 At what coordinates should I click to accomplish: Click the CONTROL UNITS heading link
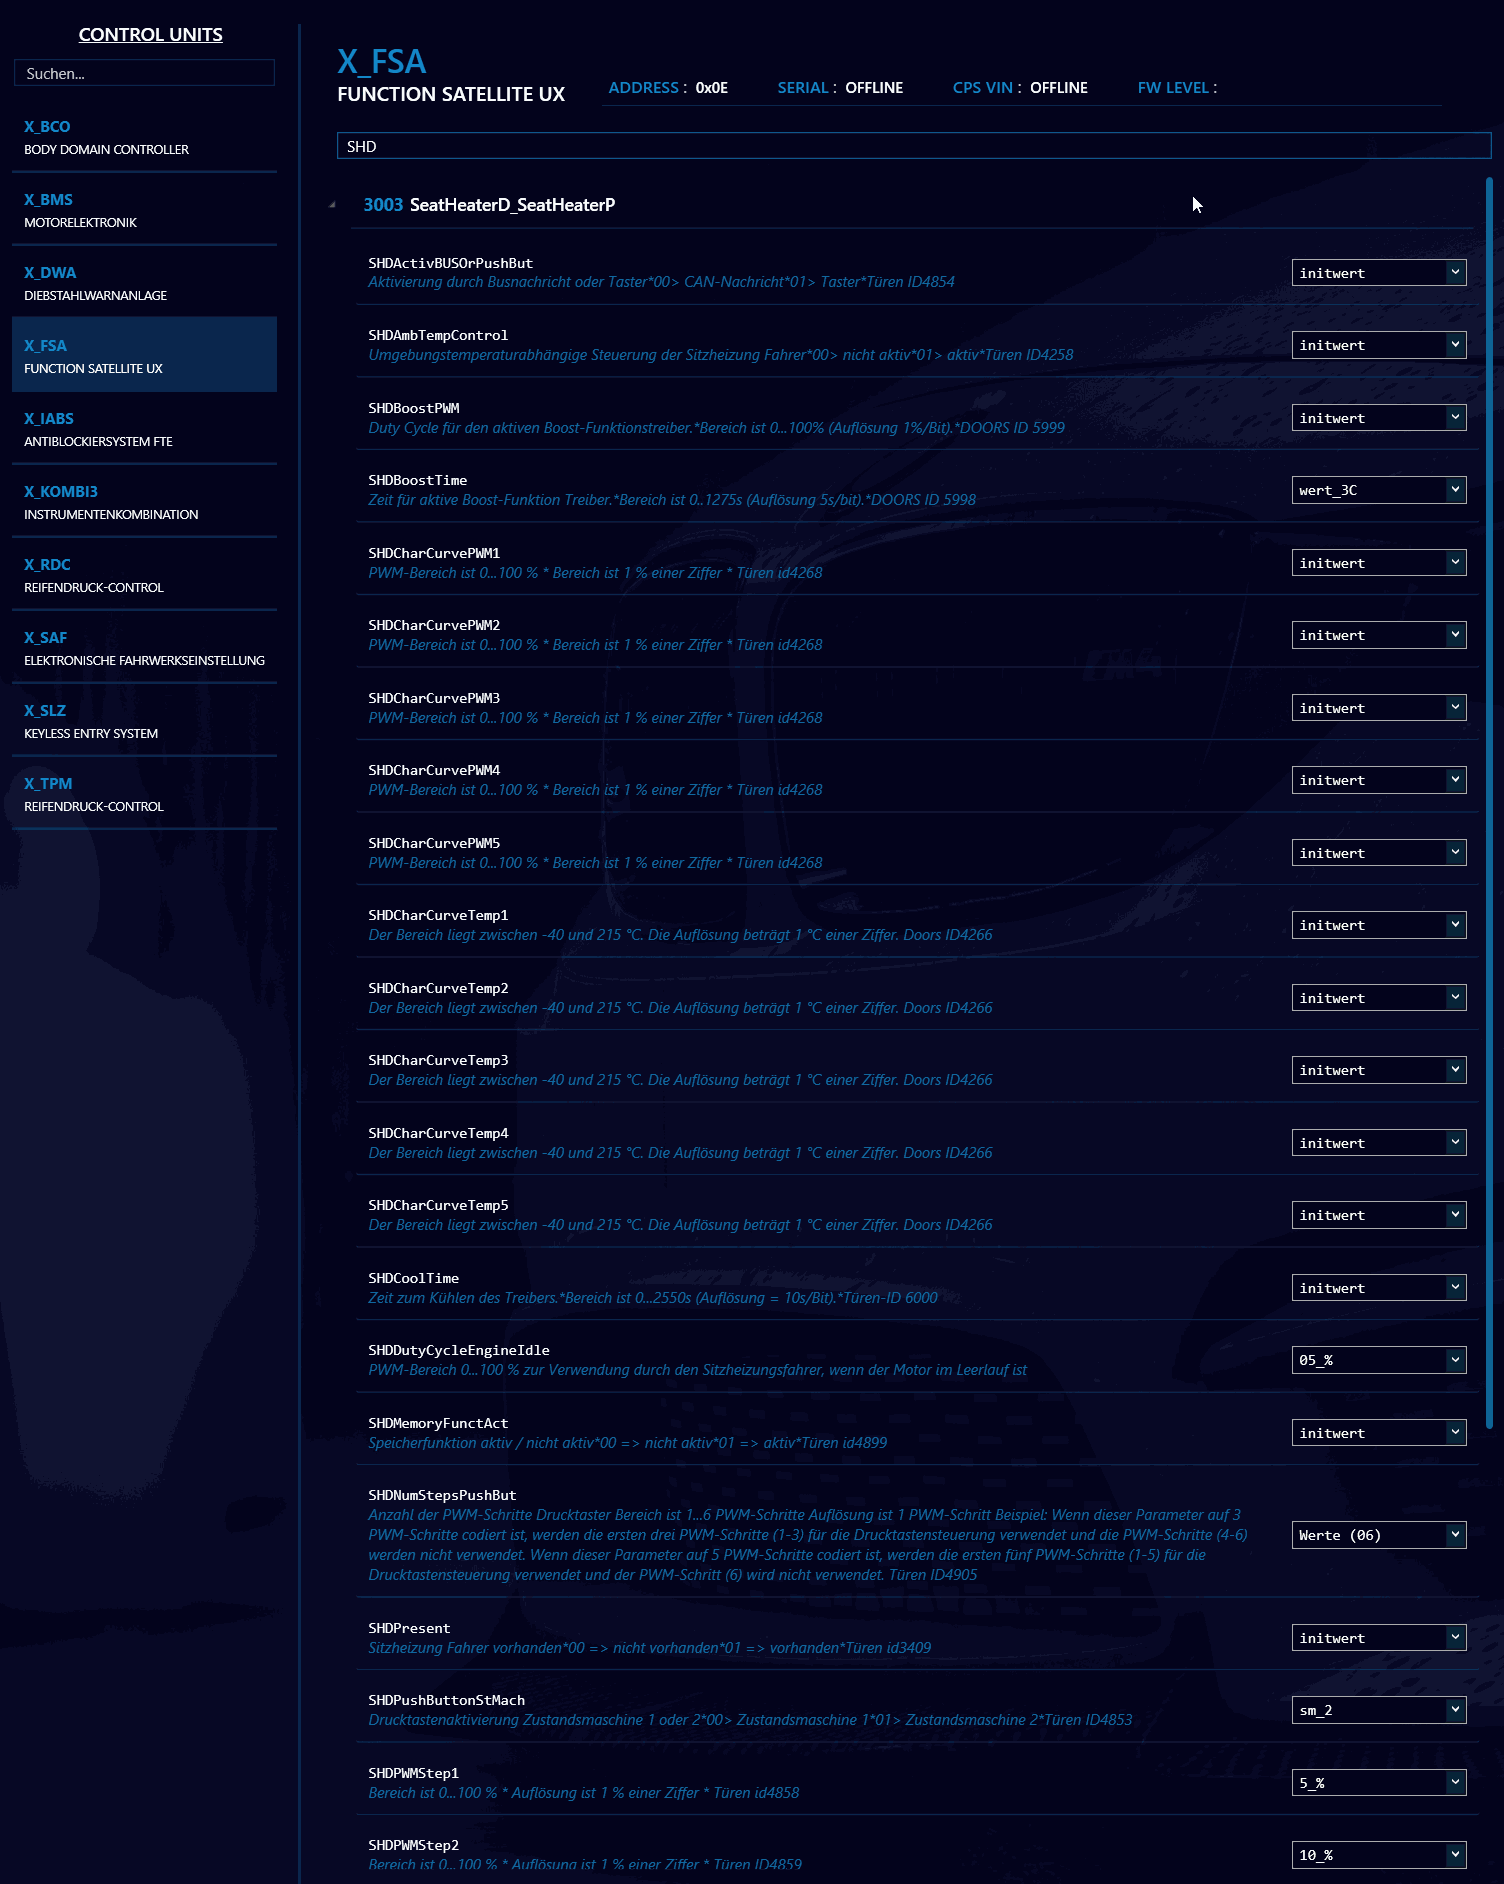pos(150,34)
